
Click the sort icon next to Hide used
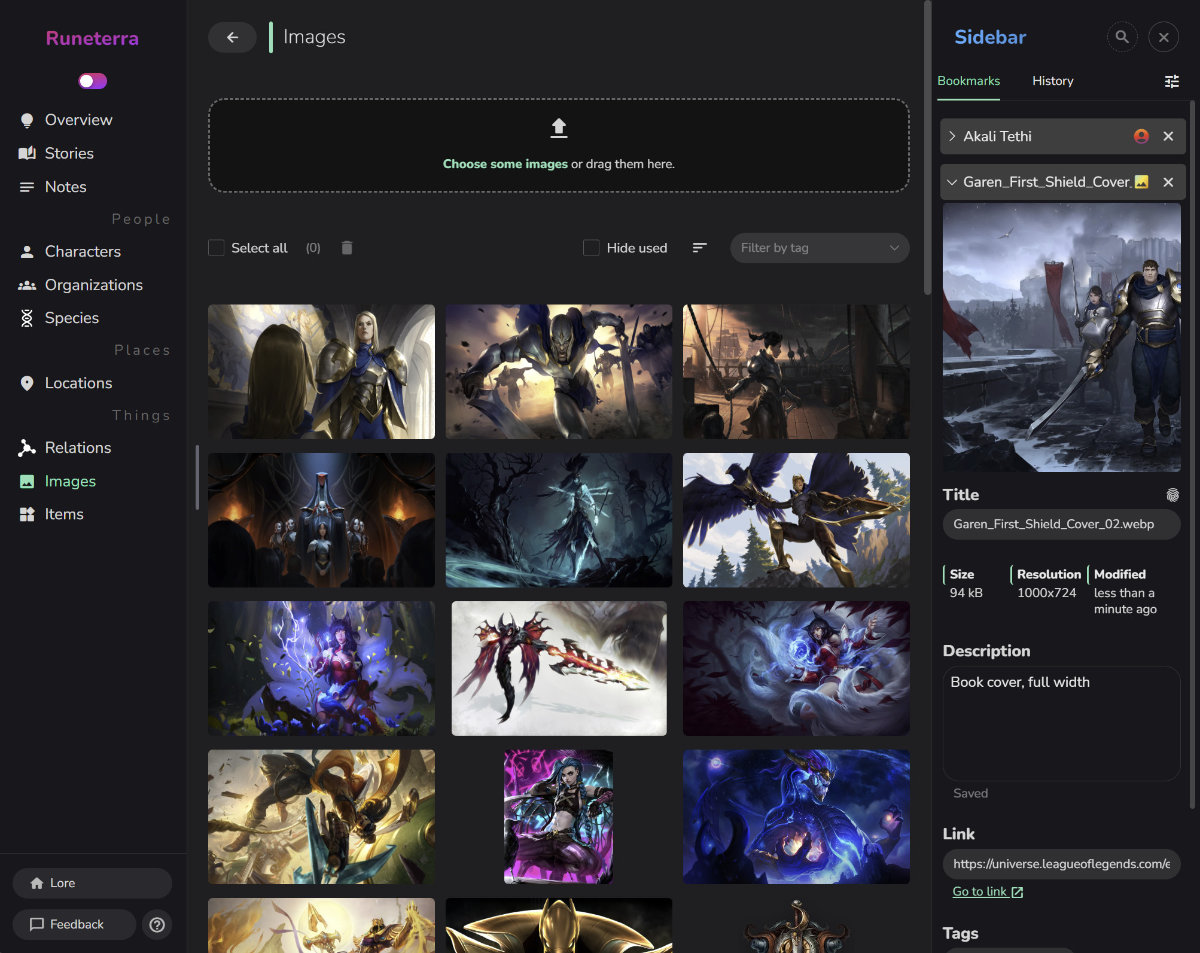(699, 247)
